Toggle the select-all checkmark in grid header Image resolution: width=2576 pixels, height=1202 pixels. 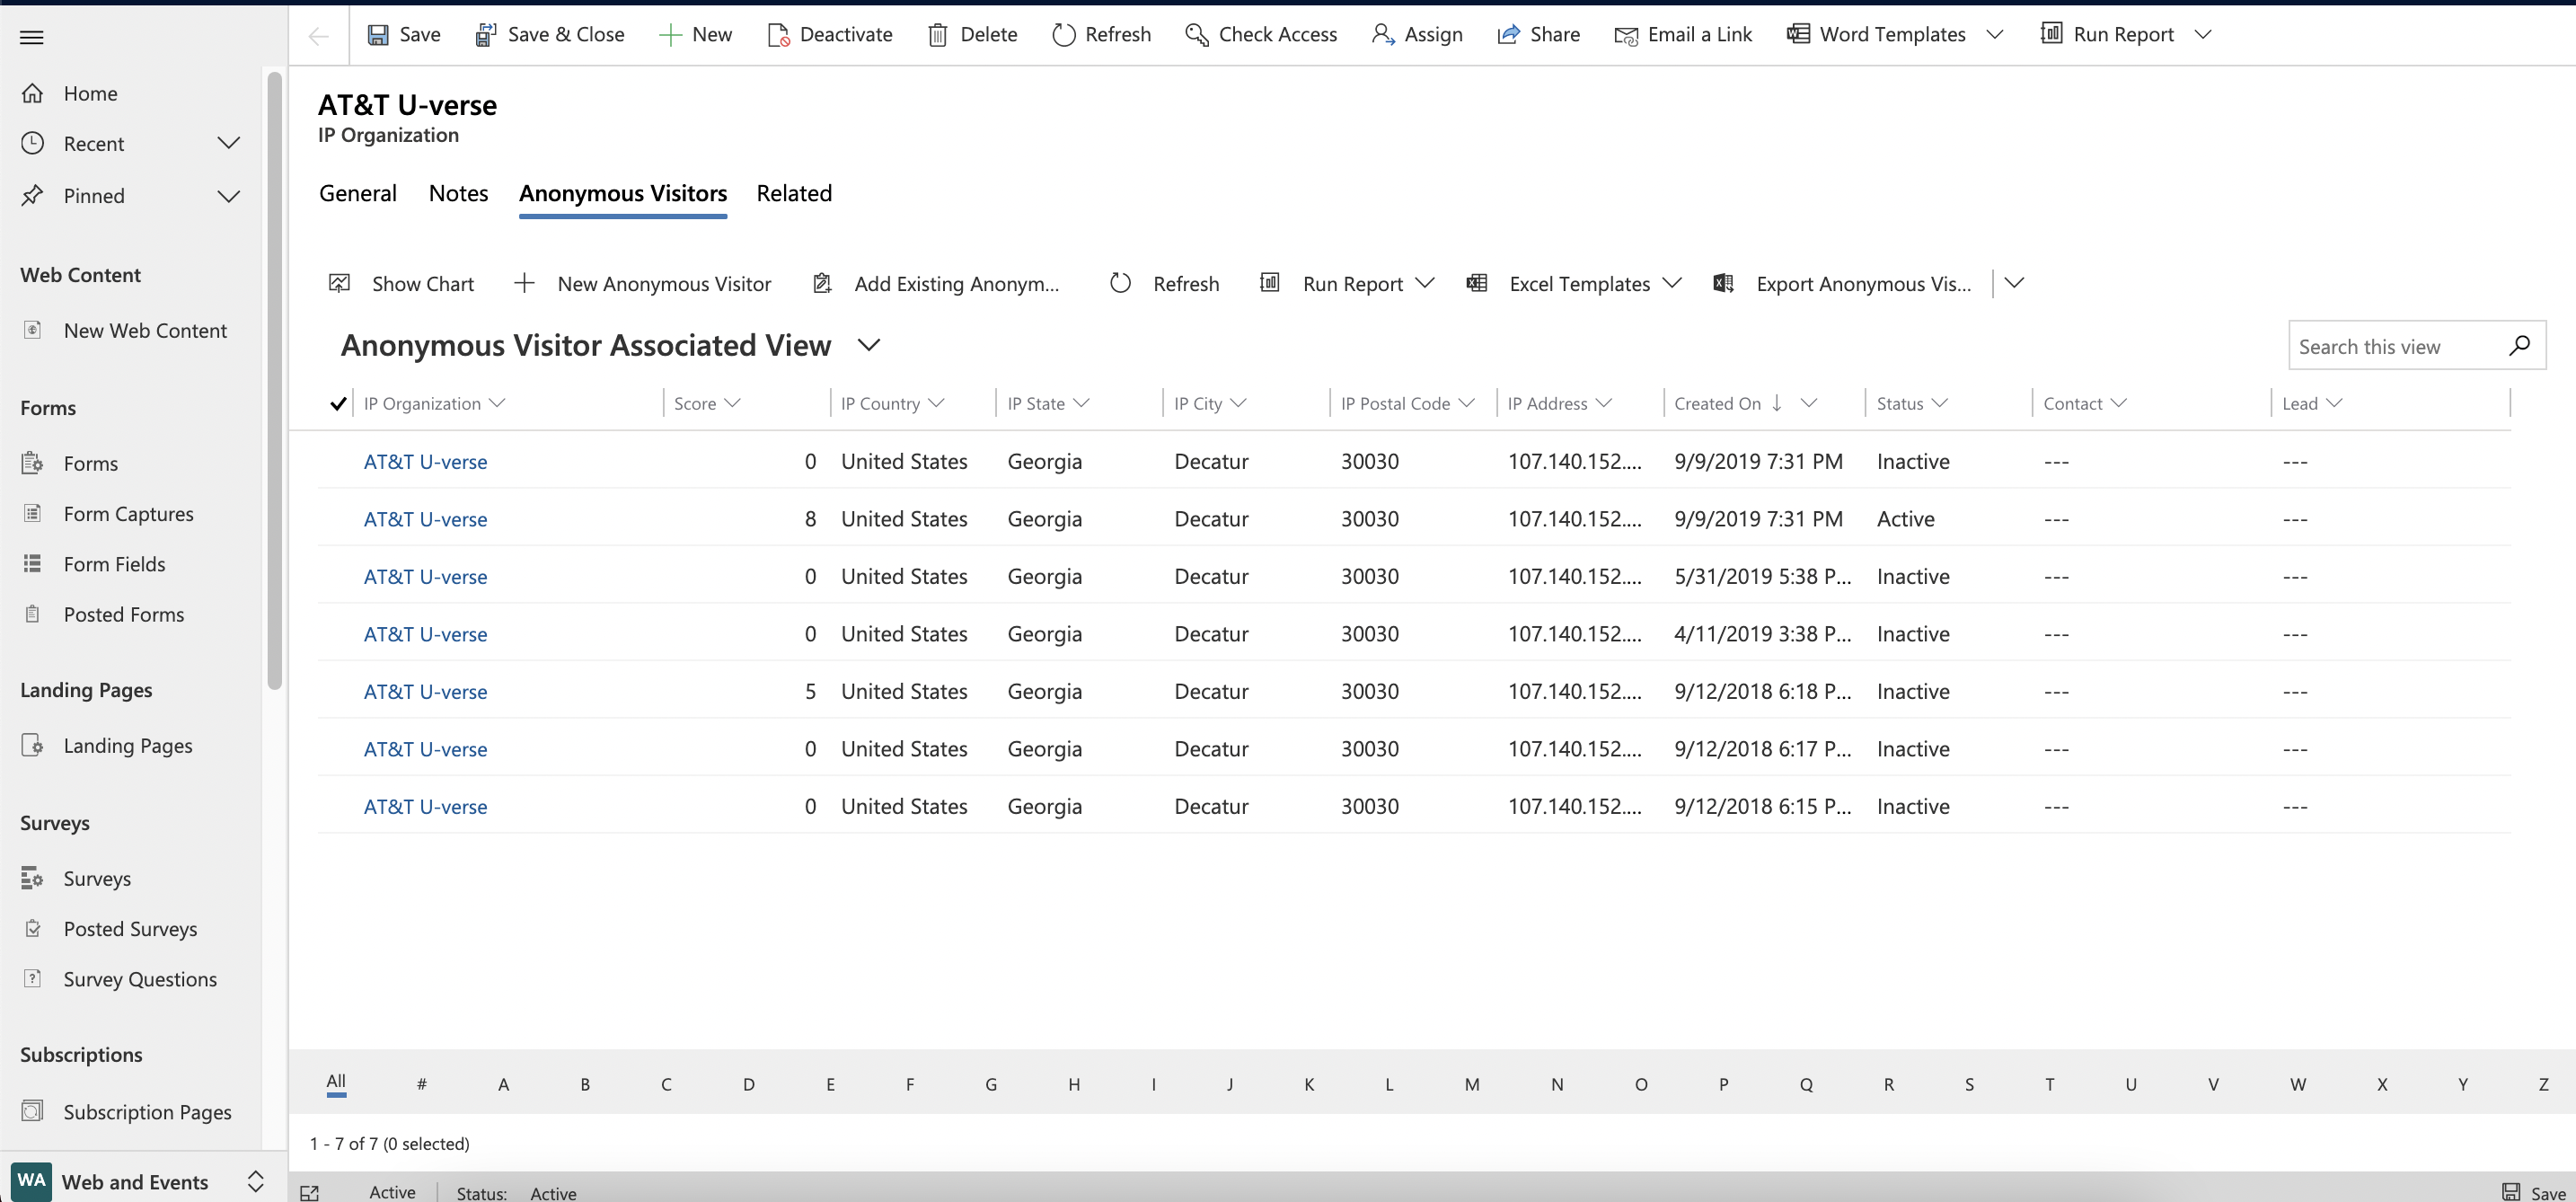coord(338,403)
